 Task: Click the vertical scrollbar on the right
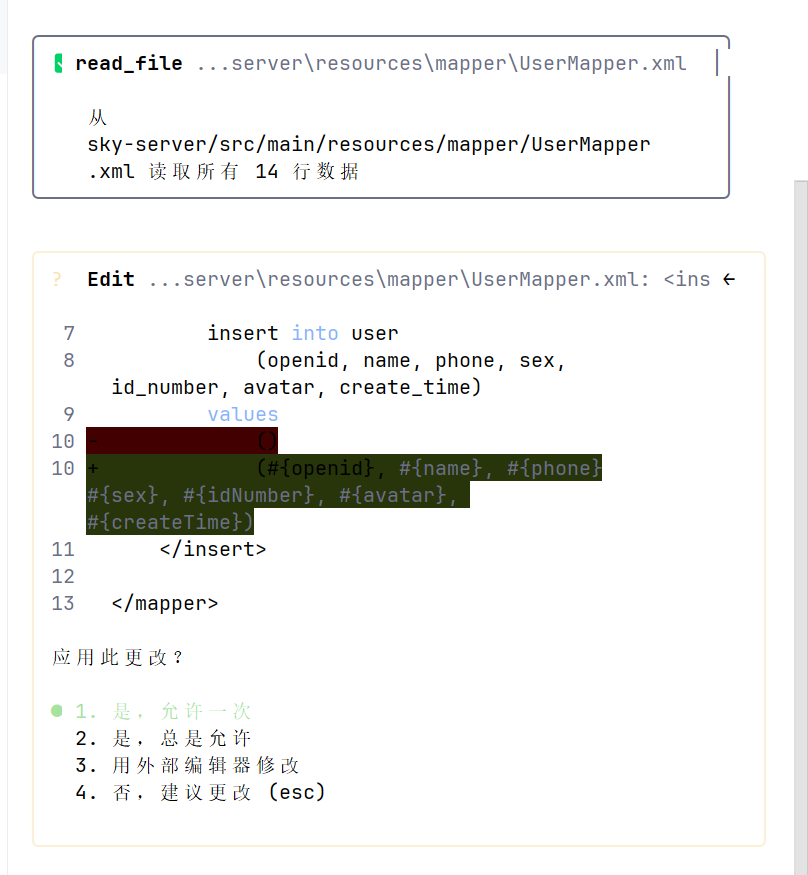(x=800, y=500)
